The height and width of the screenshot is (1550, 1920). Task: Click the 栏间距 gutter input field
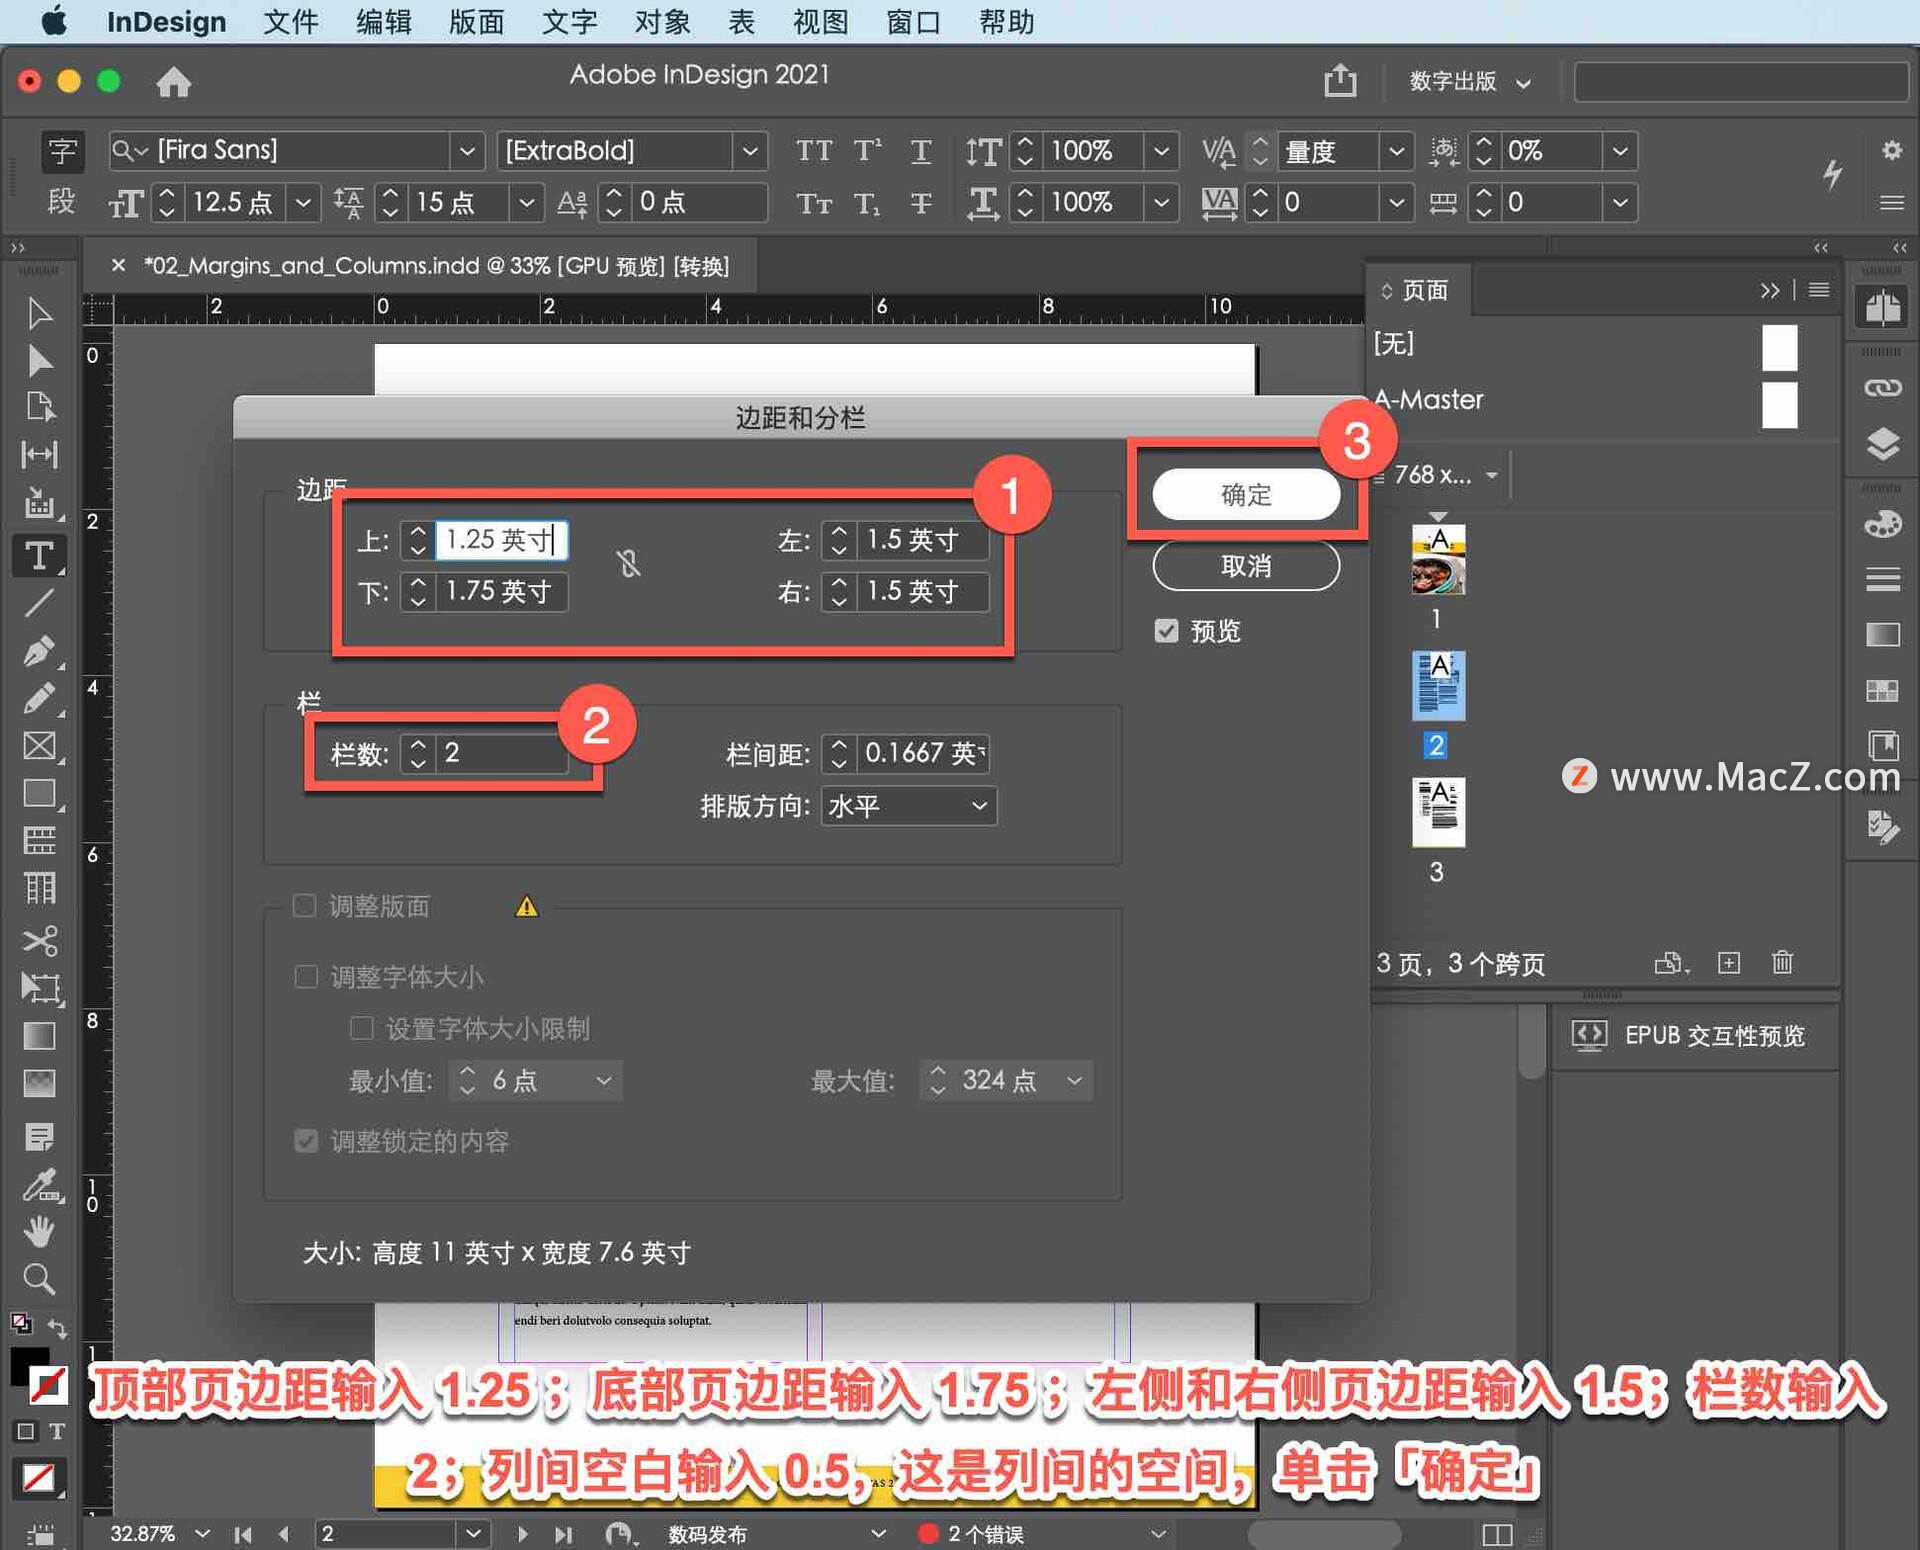click(x=923, y=753)
